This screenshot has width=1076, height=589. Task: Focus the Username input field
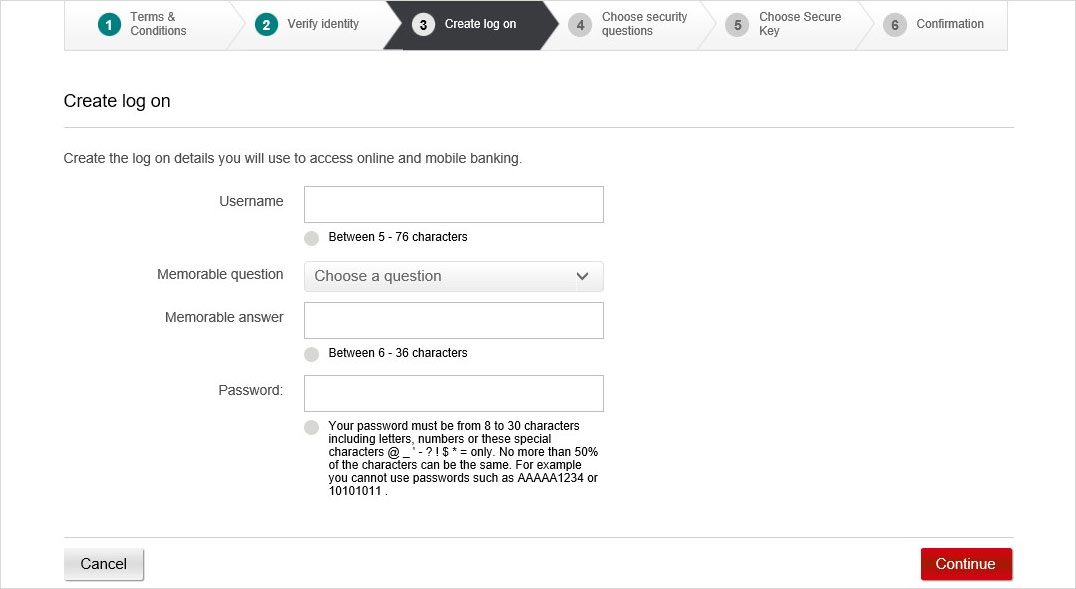pos(454,205)
